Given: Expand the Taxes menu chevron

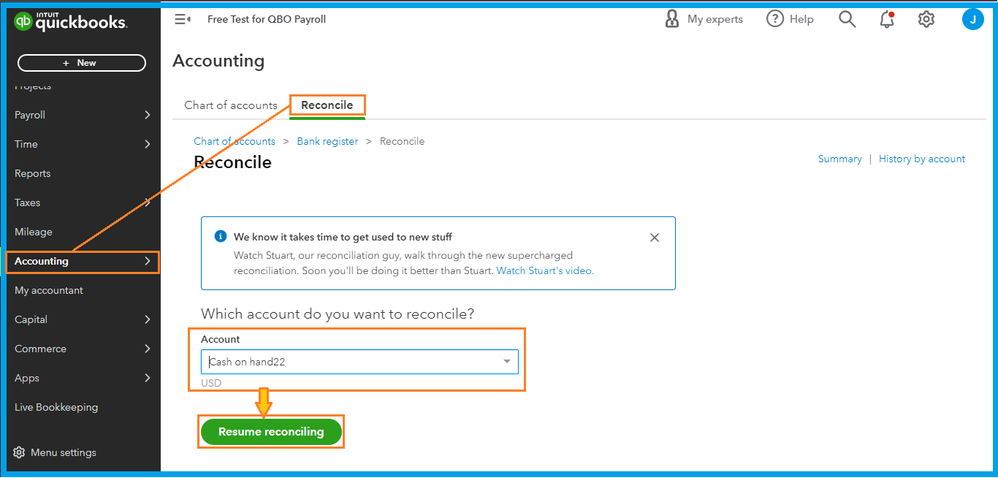Looking at the screenshot, I should 147,203.
